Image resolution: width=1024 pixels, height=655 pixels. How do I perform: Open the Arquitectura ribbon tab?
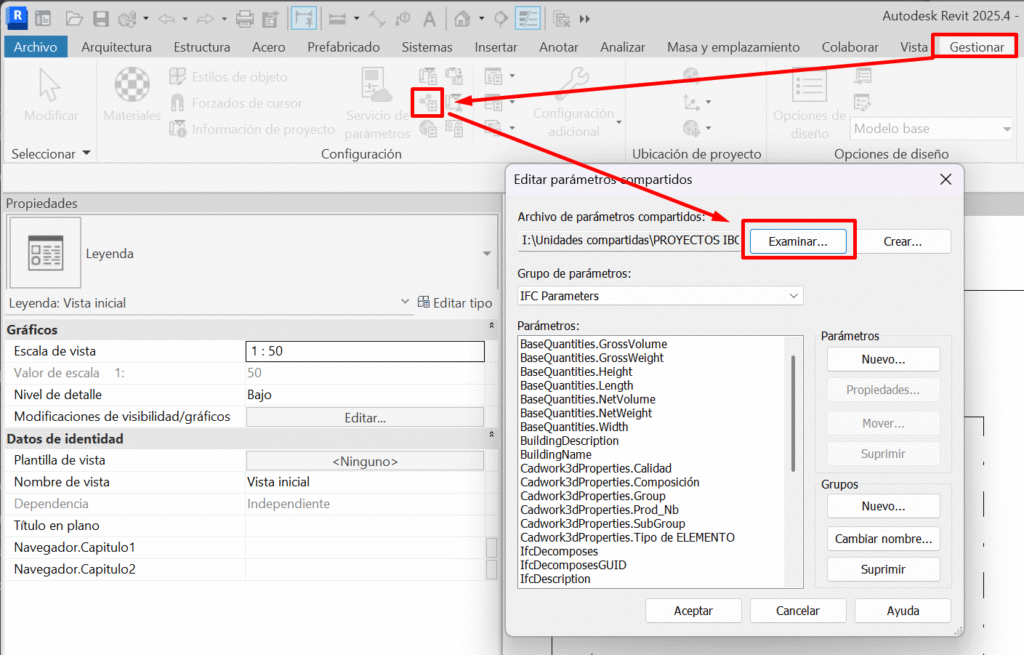point(116,47)
